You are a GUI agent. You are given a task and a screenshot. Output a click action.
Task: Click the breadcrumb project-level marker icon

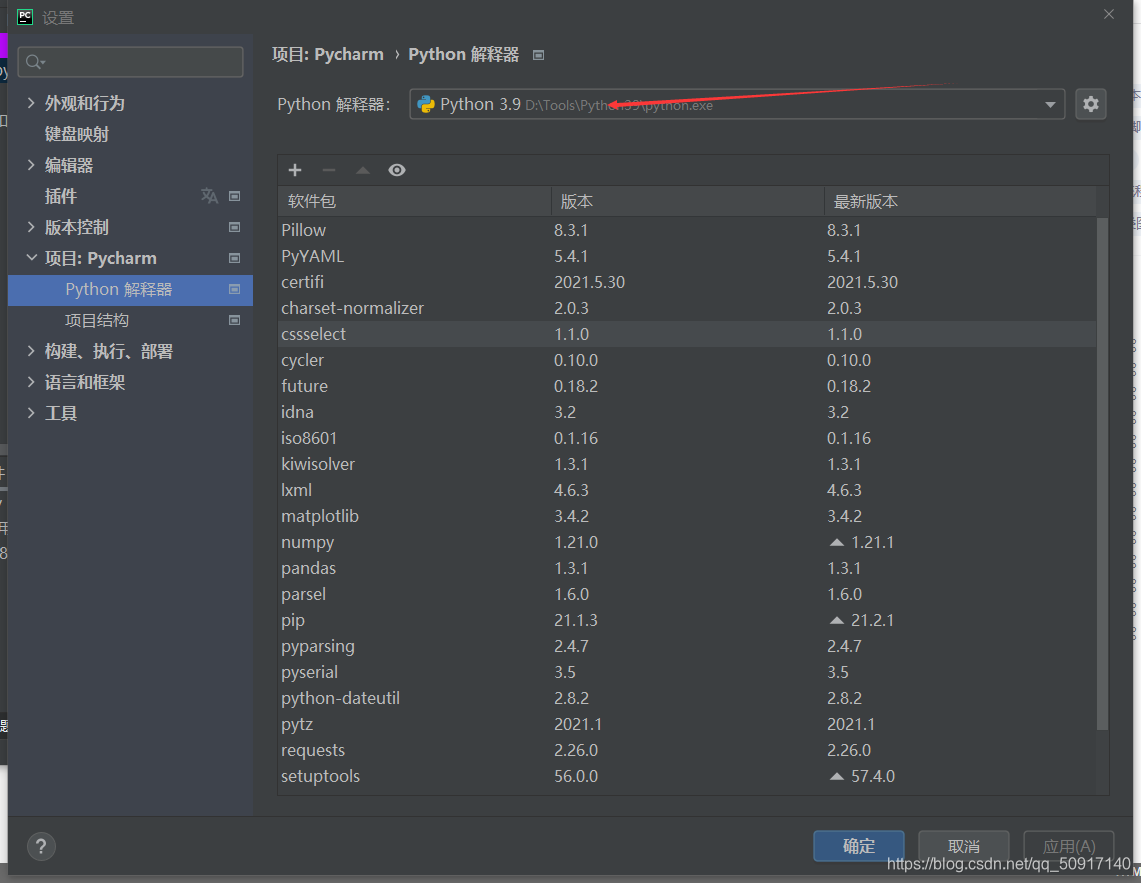(x=538, y=55)
